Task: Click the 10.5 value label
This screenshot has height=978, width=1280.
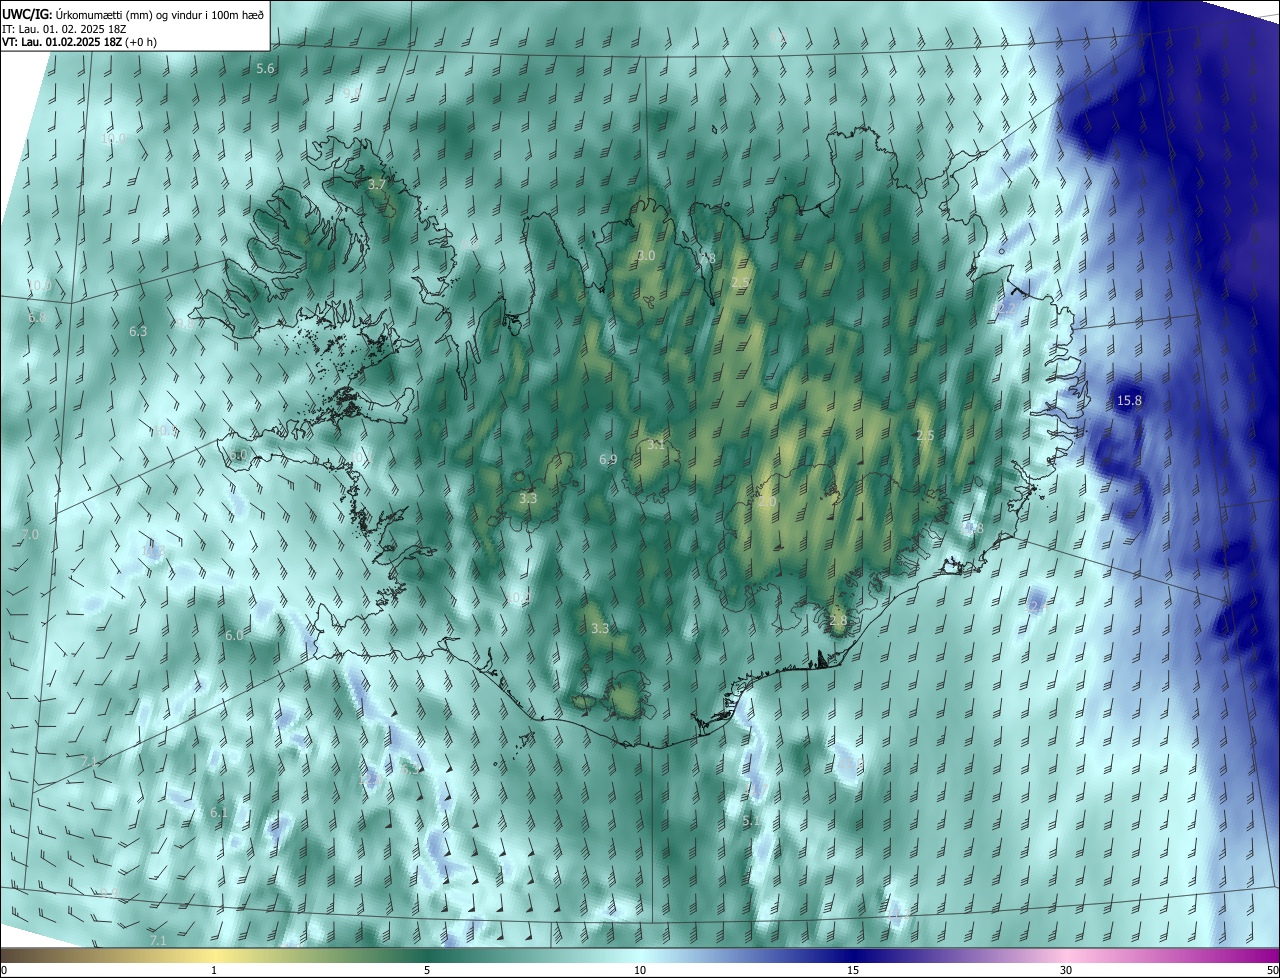Action: click(x=163, y=431)
